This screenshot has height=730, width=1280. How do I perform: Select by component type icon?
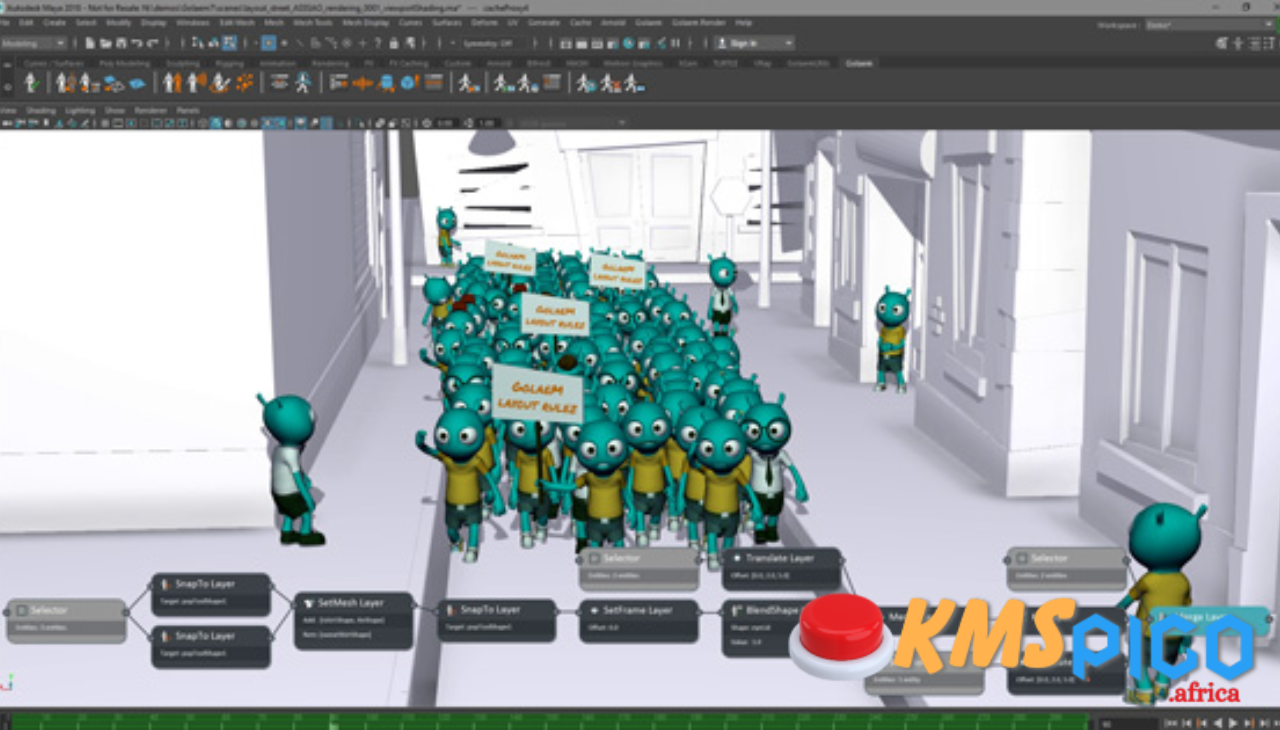pos(229,43)
